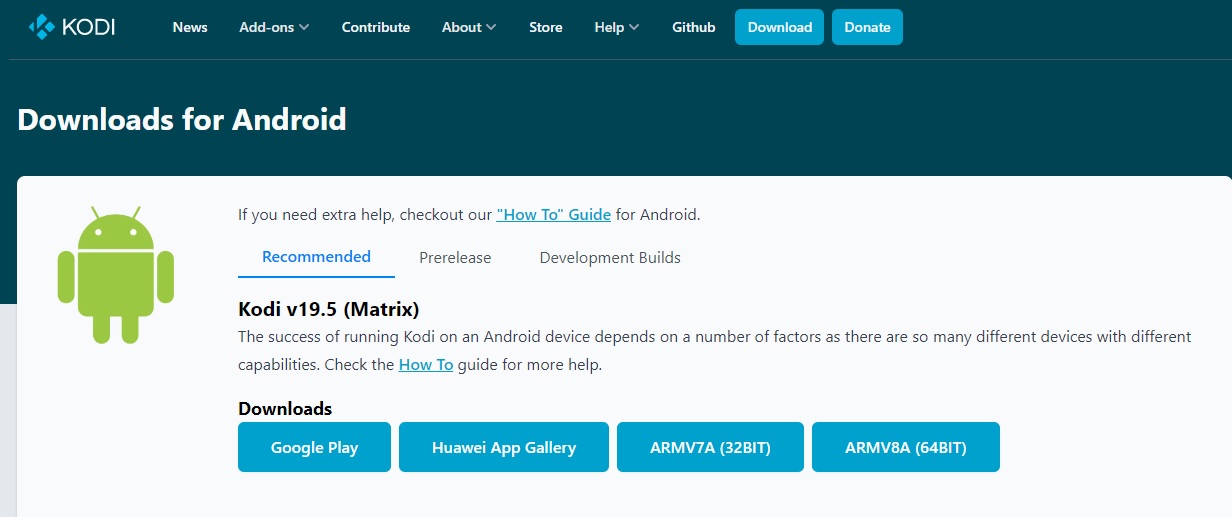Expand the About dropdown menu
This screenshot has height=517, width=1232.
pyautogui.click(x=469, y=27)
